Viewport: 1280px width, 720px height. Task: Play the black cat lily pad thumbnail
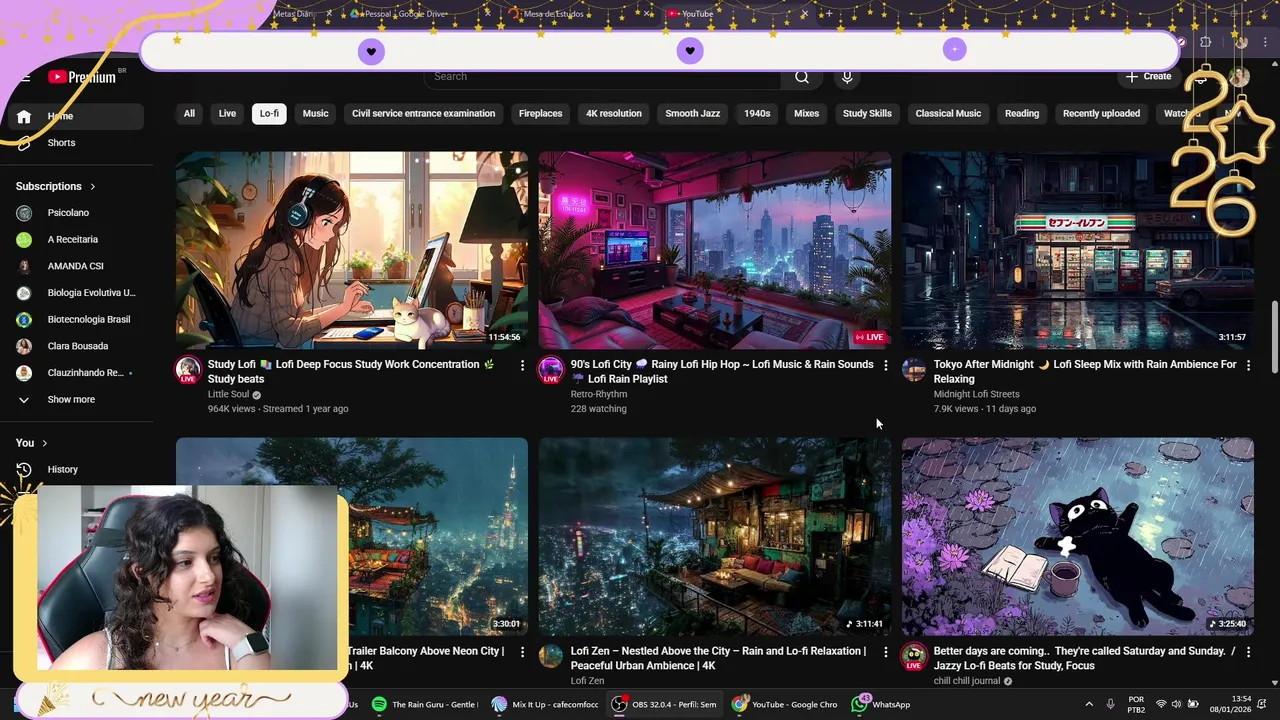point(1077,536)
